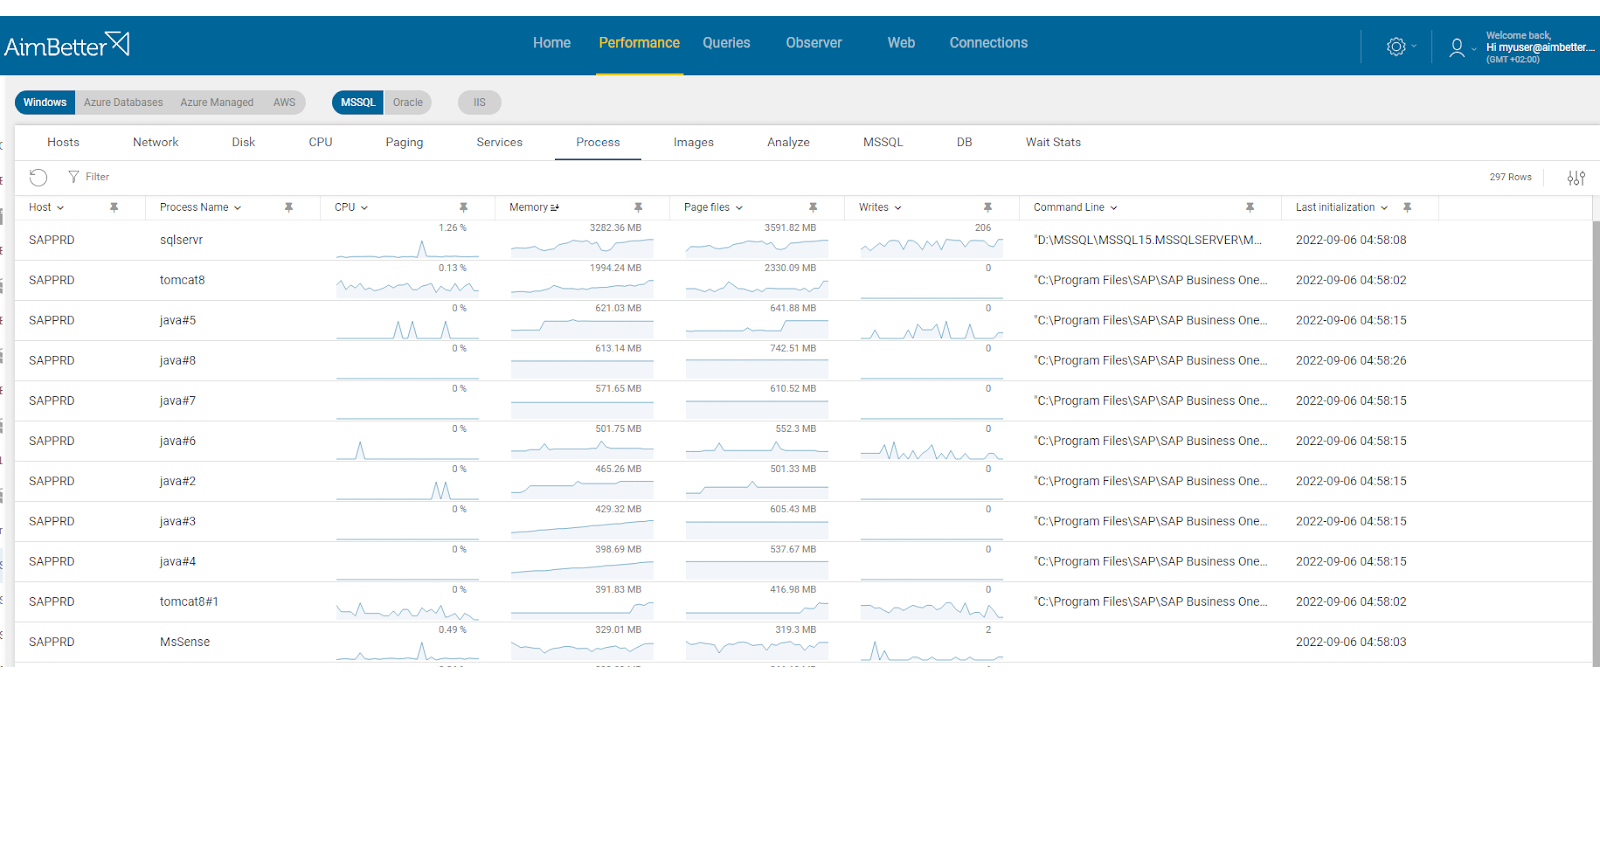
Task: Open column settings sliders icon
Action: [x=1576, y=177]
